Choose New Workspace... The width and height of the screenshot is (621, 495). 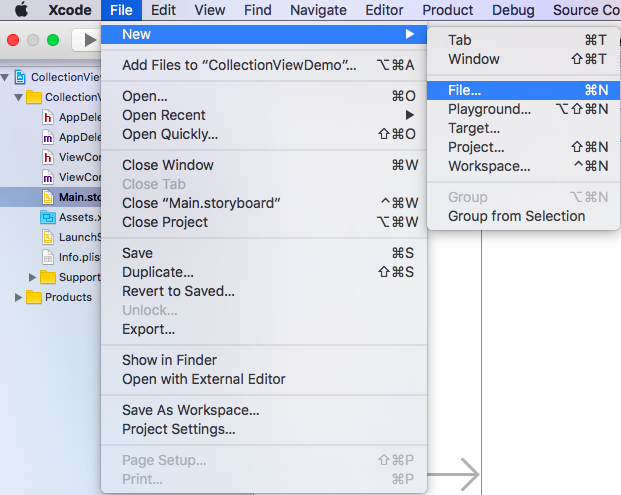[x=524, y=166]
